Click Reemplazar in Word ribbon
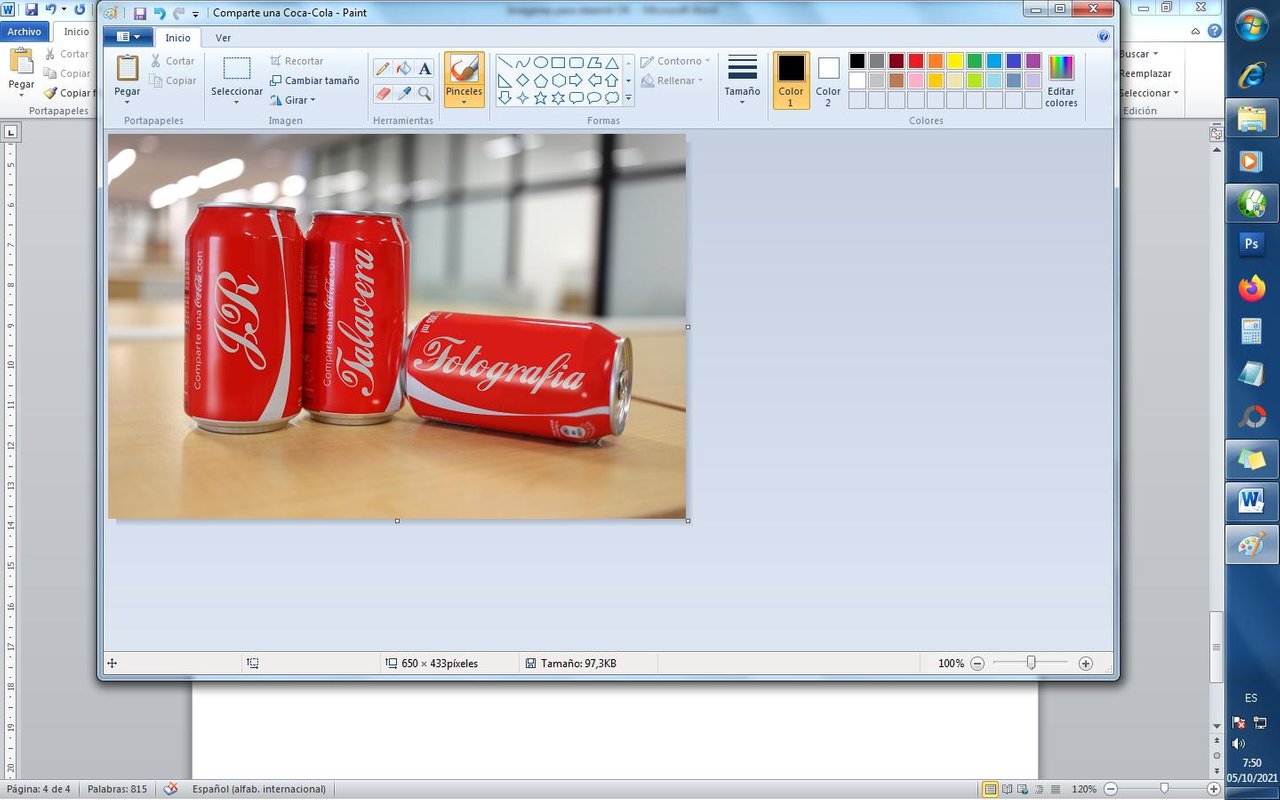The image size is (1280, 800). point(1145,73)
